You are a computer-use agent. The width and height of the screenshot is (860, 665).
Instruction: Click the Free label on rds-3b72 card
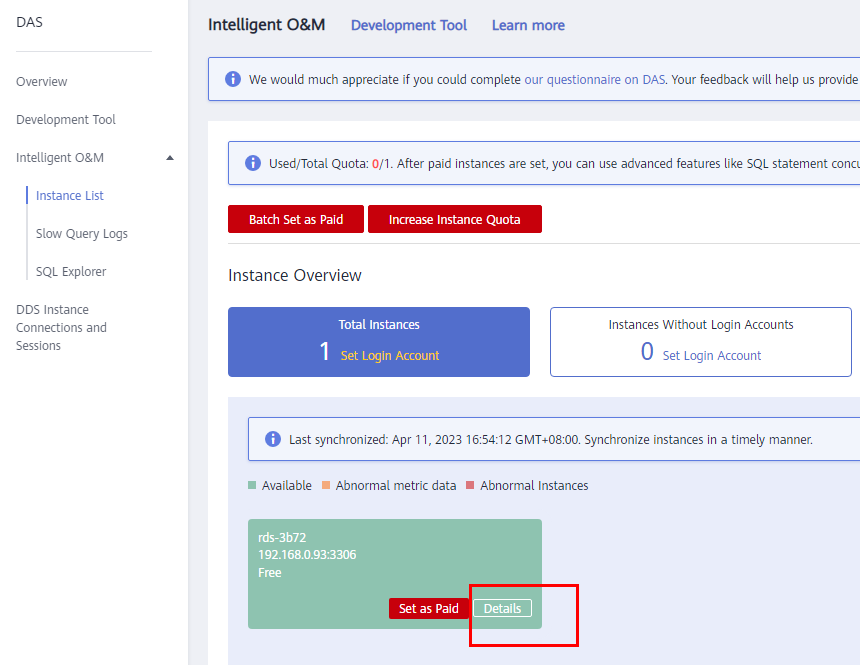coord(270,573)
